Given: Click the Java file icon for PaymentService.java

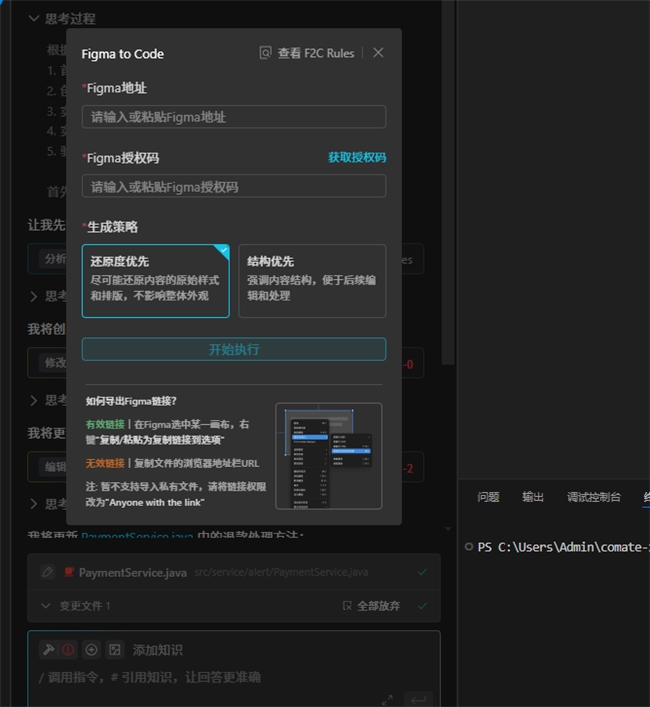Looking at the screenshot, I should point(69,572).
